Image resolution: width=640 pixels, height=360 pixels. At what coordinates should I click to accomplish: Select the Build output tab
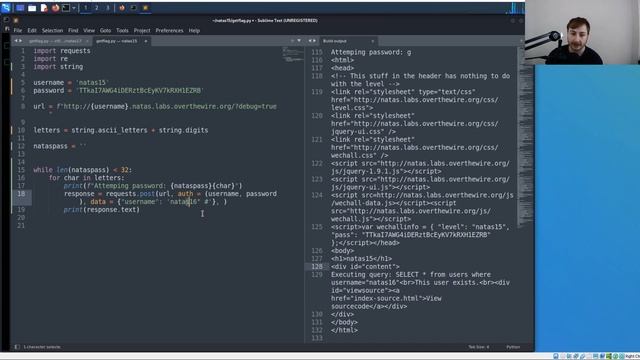pos(335,41)
